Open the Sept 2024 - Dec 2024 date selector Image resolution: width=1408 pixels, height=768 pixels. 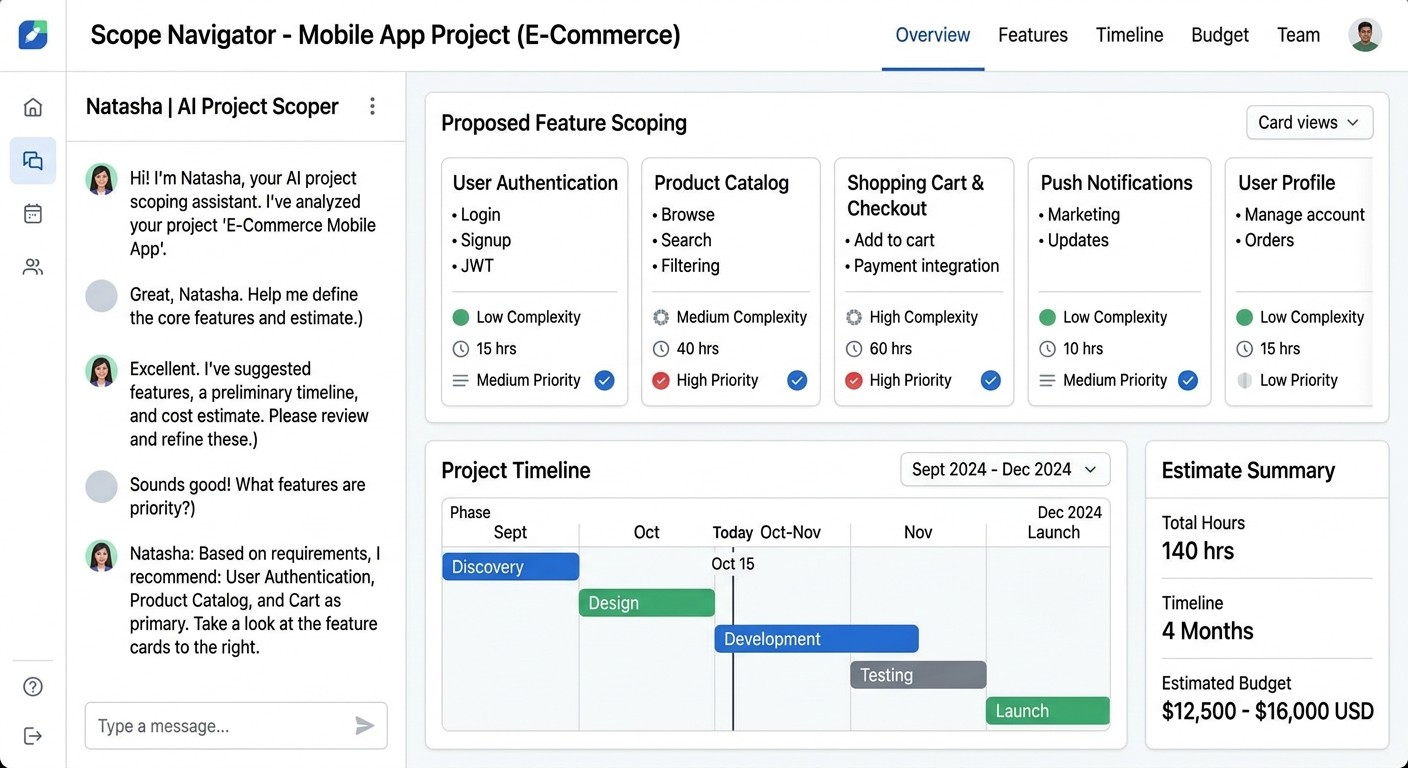[1004, 469]
